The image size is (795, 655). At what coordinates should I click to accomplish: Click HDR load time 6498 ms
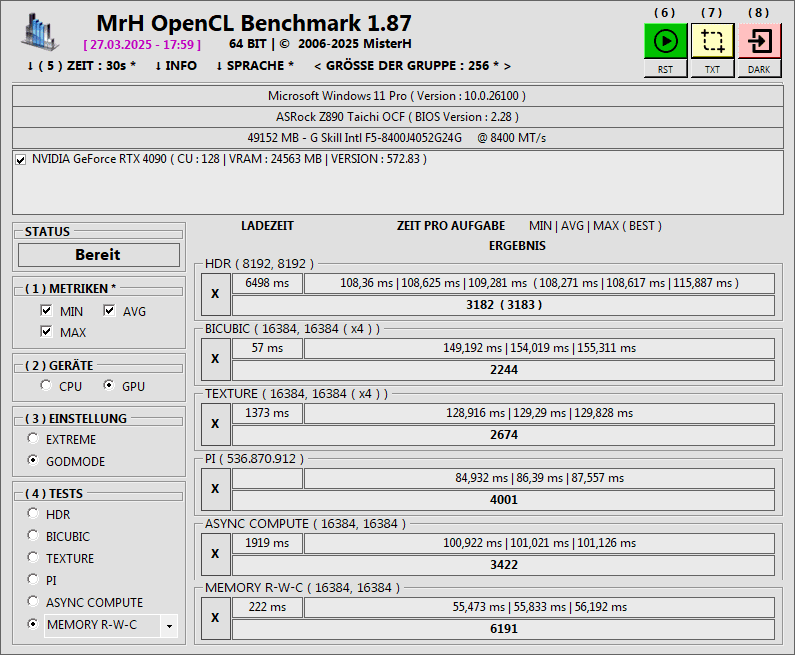[267, 283]
